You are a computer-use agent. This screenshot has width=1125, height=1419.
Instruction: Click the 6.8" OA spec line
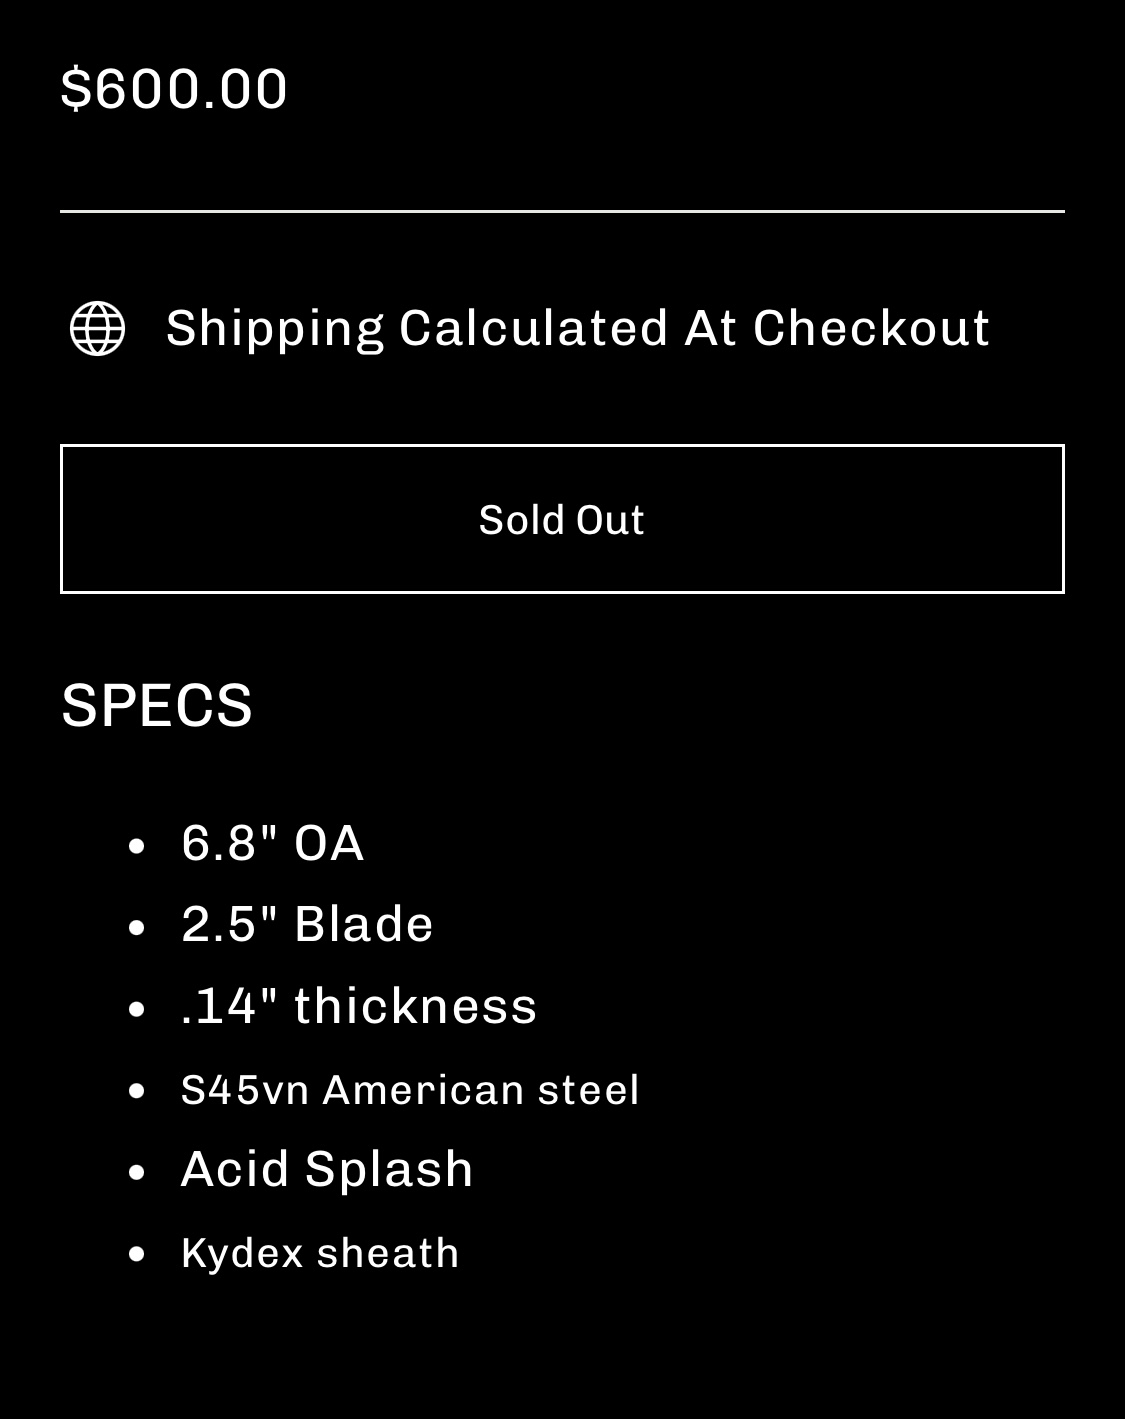pos(272,842)
